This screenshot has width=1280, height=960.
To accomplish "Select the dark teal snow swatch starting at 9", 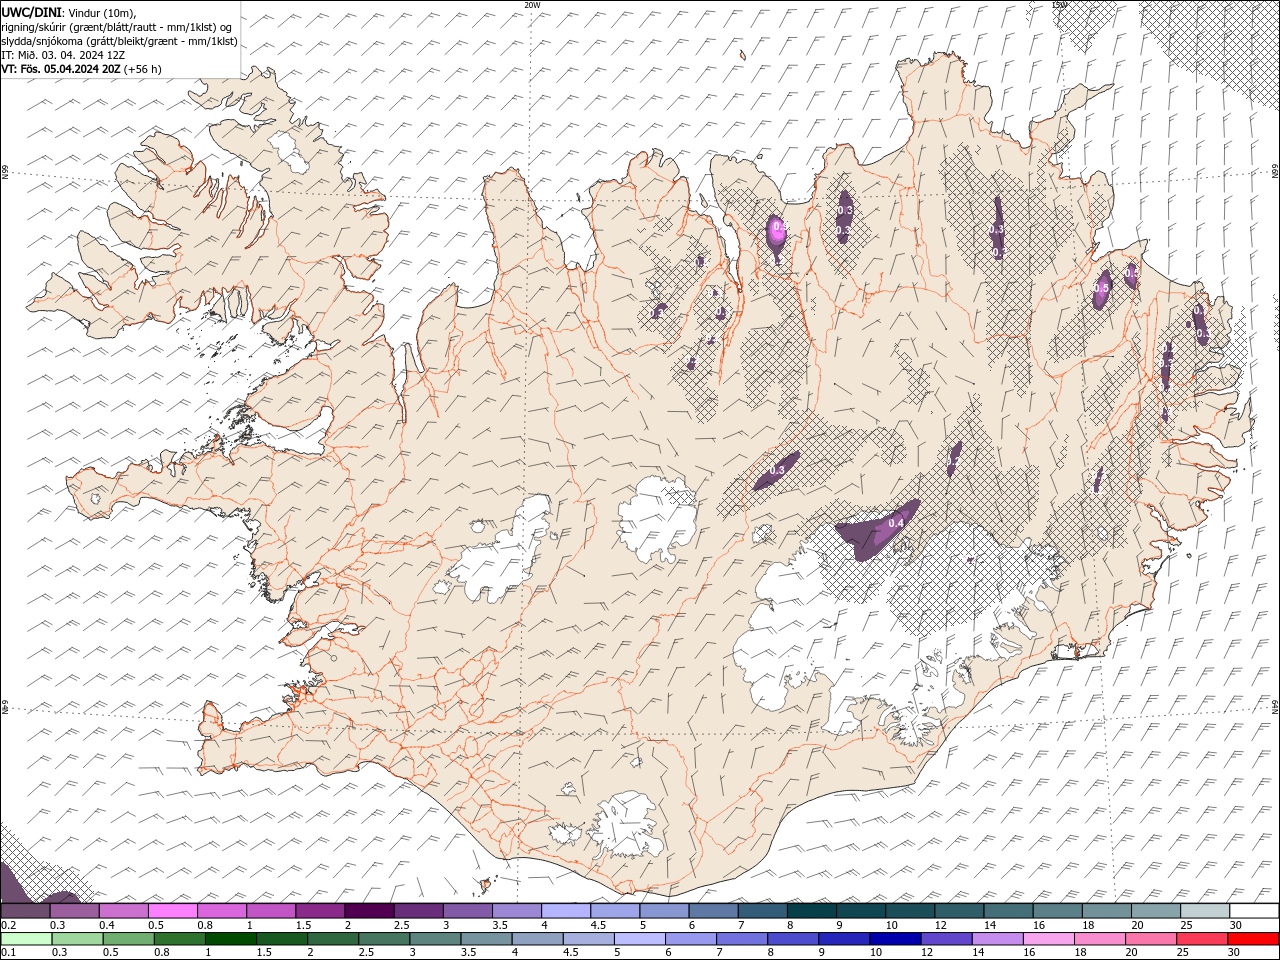I will point(860,911).
